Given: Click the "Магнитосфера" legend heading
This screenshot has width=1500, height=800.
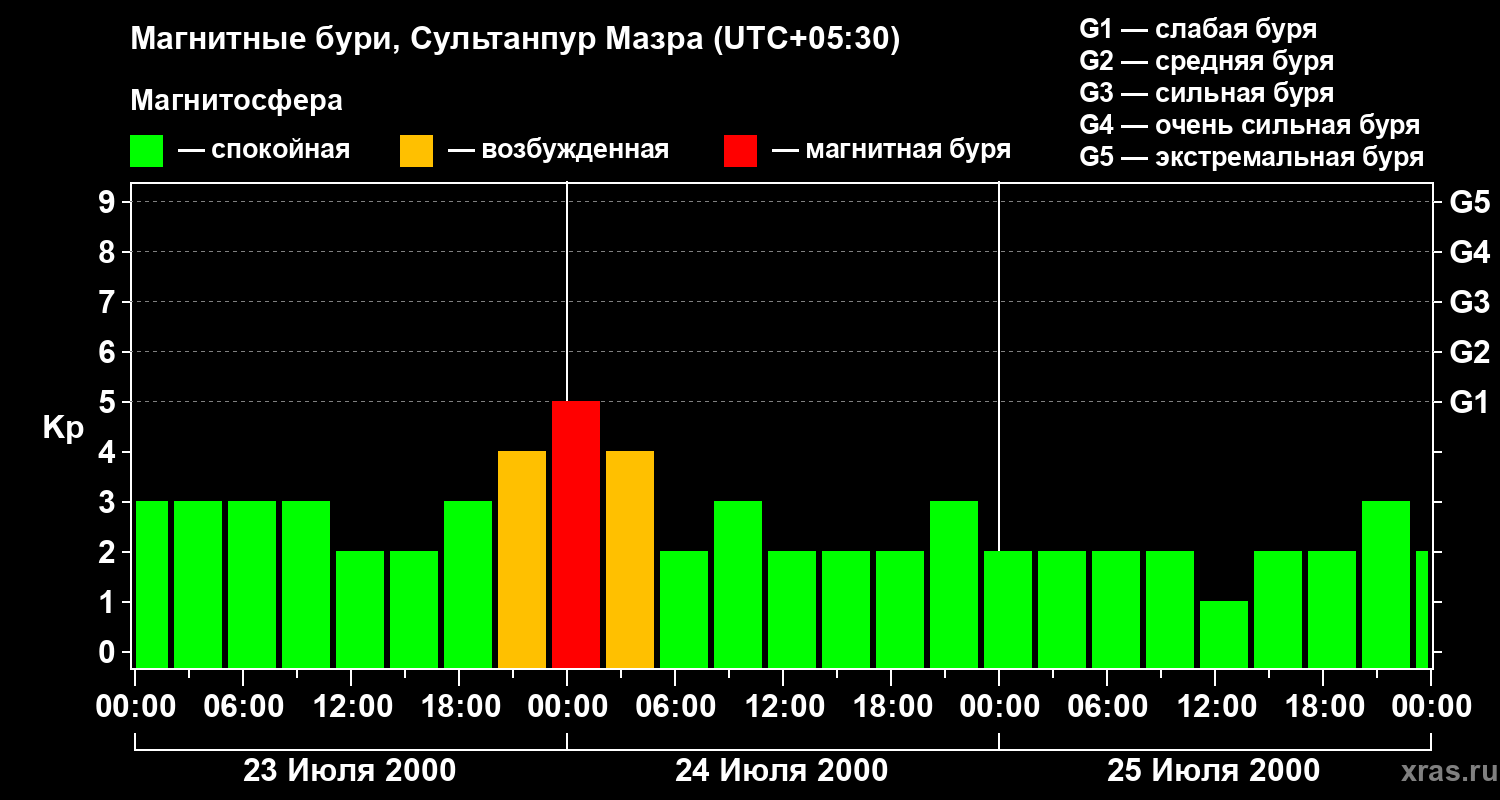Looking at the screenshot, I should 237,101.
